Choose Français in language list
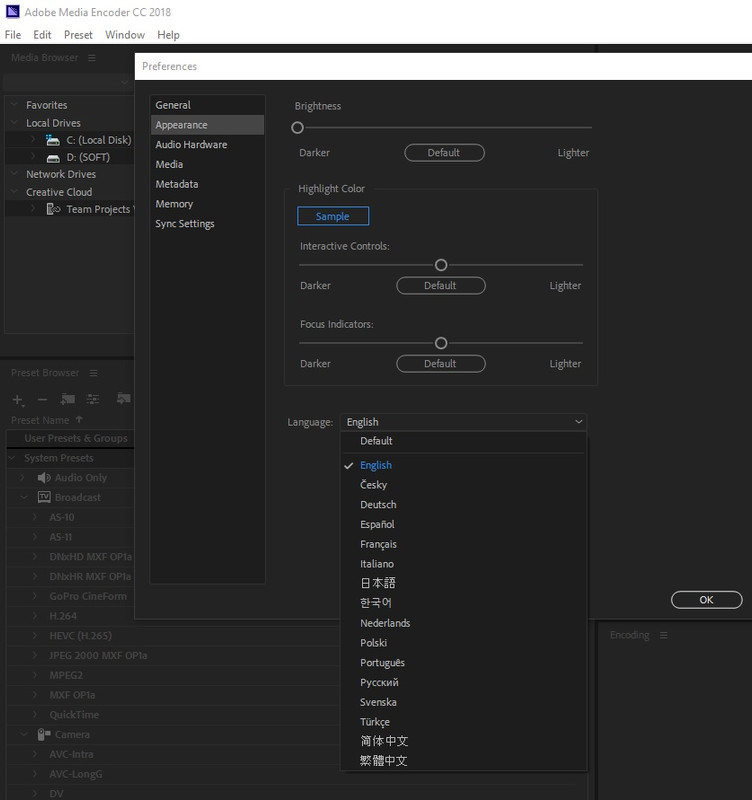 (x=463, y=544)
